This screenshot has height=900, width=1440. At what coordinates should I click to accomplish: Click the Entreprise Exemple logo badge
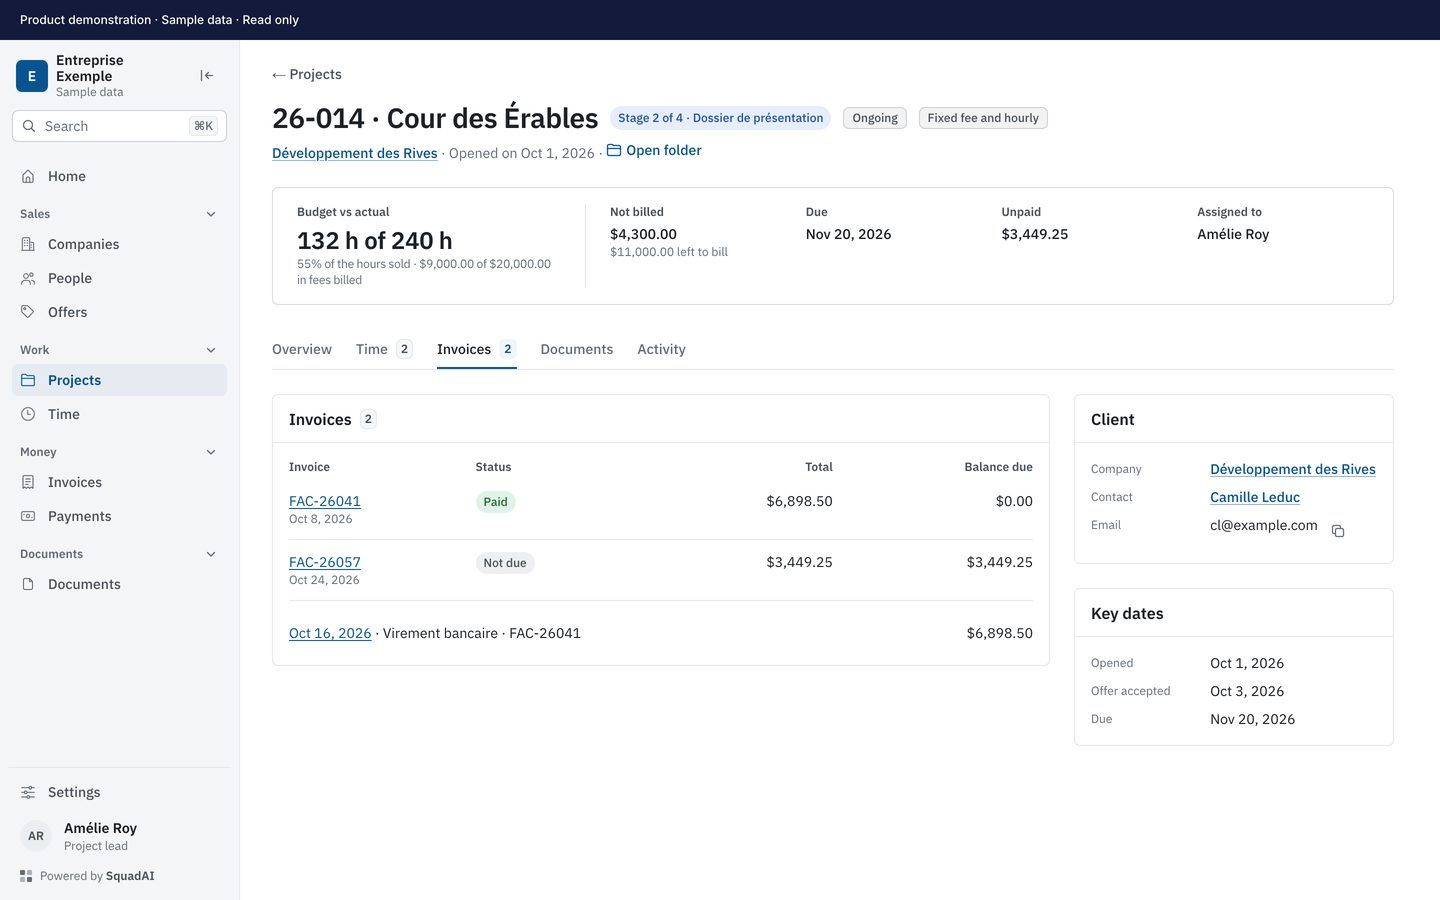32,76
